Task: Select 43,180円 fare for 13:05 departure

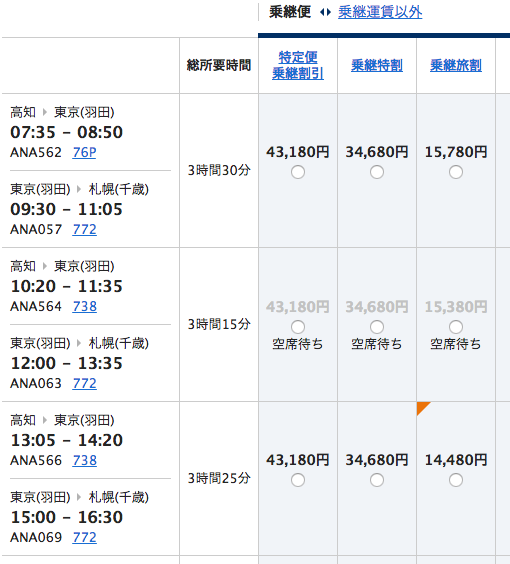Action: 298,480
